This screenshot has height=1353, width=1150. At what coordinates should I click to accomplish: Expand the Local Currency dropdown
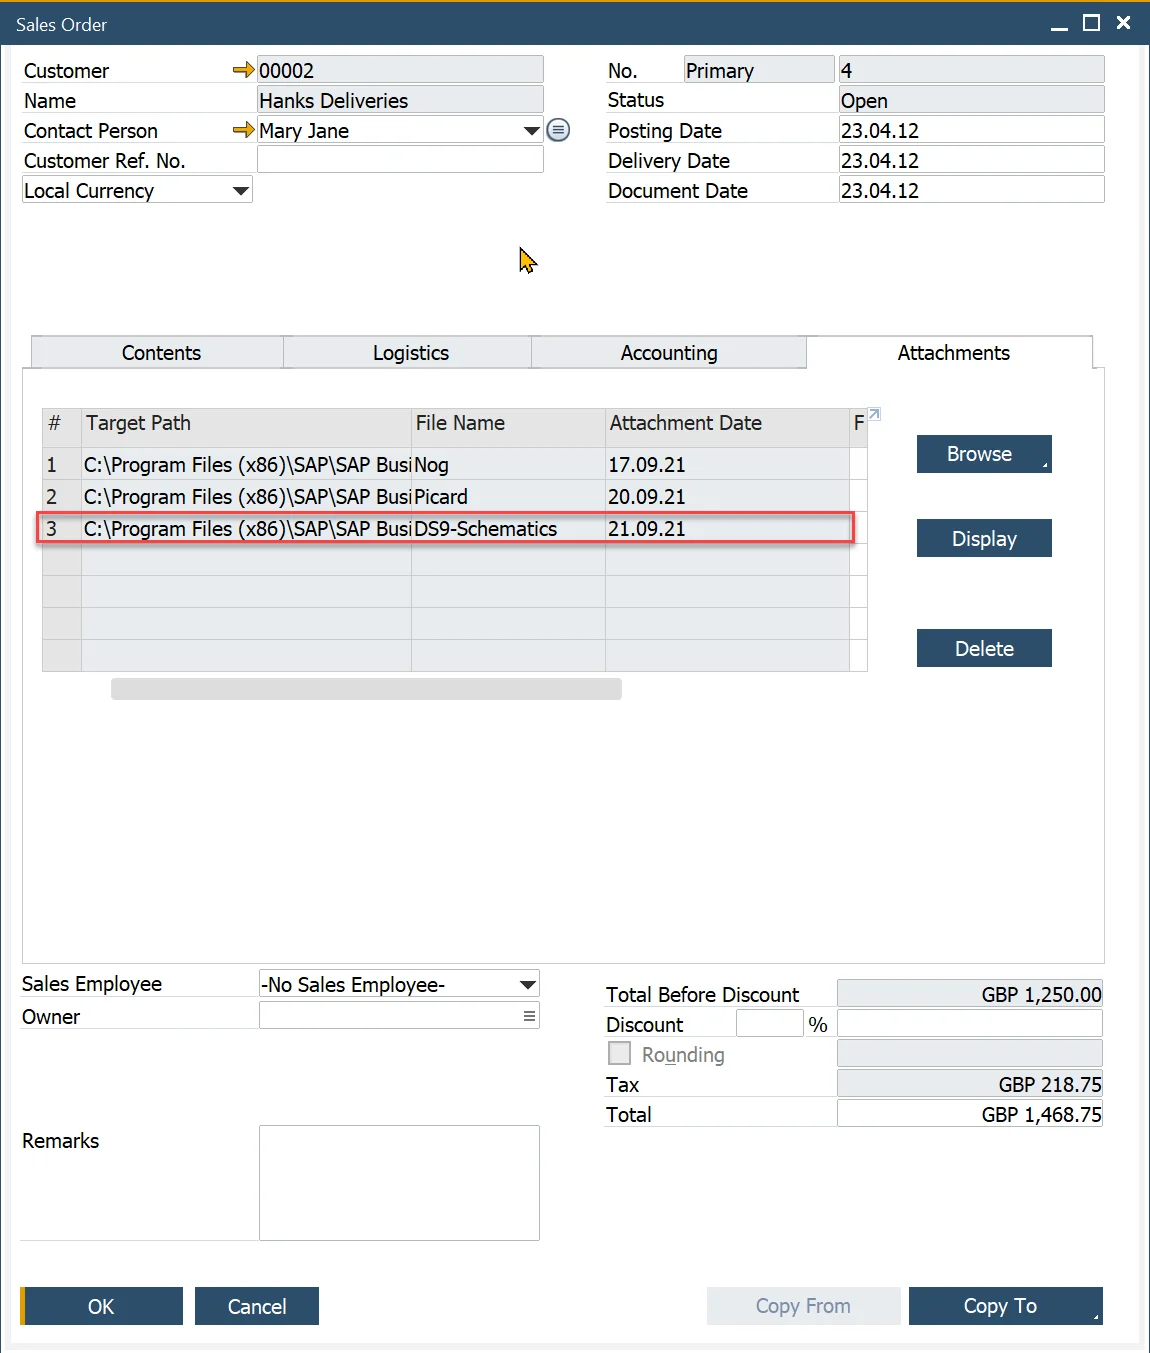pos(240,190)
